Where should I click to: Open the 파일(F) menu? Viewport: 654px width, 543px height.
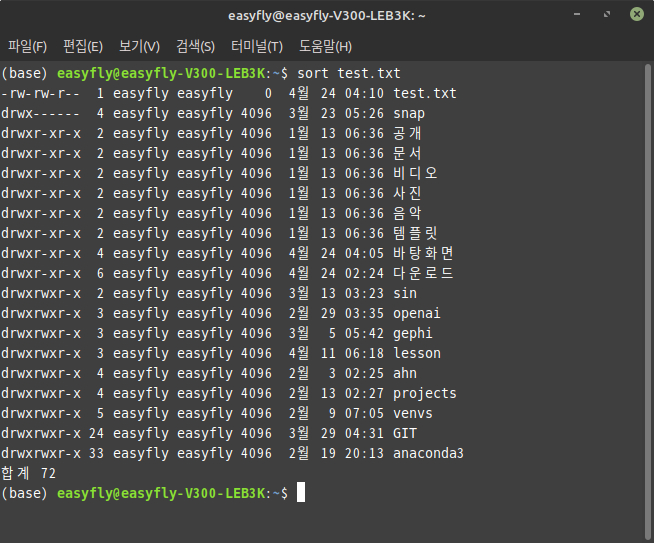click(x=28, y=46)
